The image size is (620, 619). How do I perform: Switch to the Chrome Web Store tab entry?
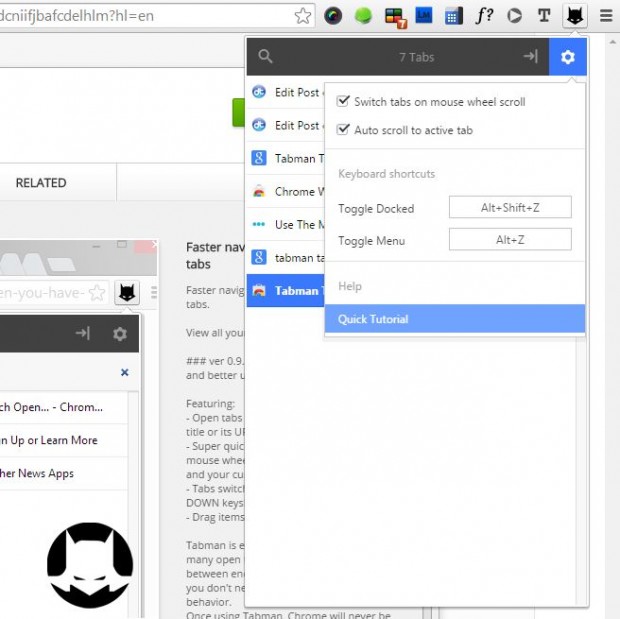(x=285, y=191)
